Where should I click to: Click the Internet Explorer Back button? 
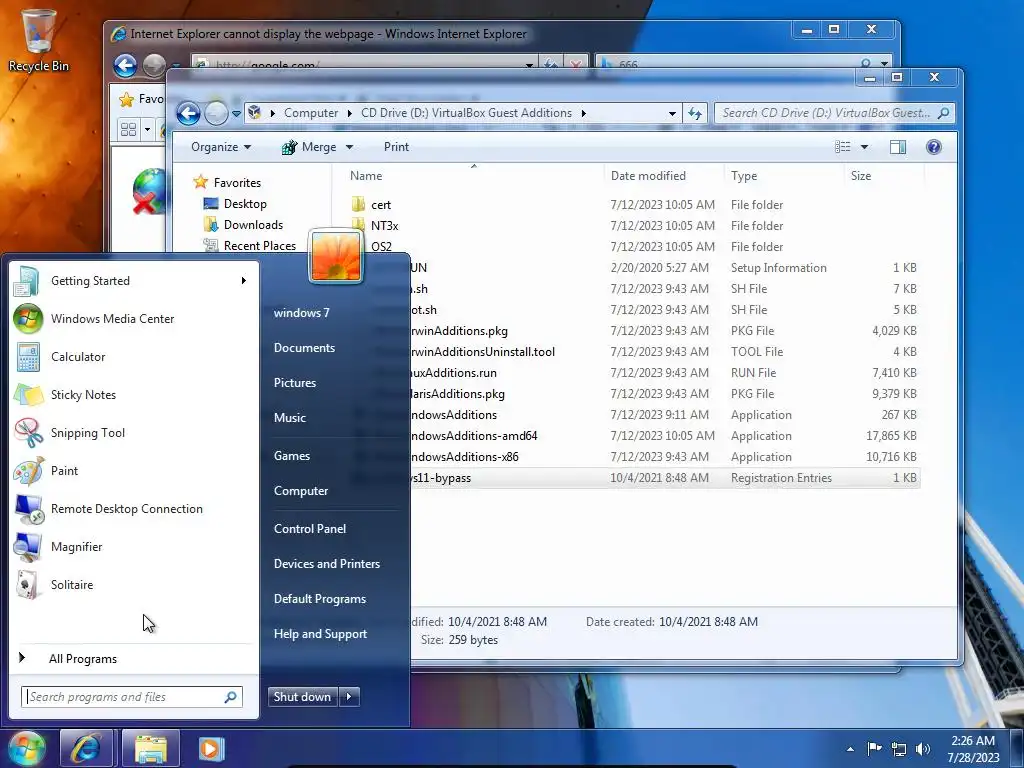(125, 65)
